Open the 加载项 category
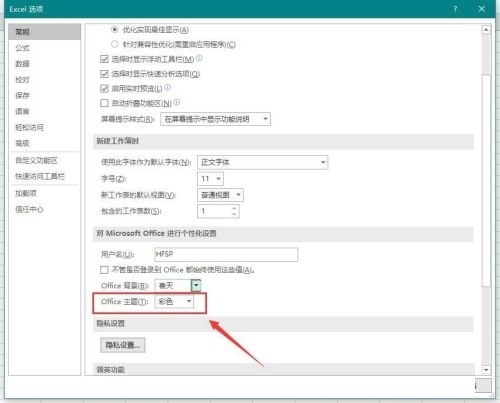The height and width of the screenshot is (403, 500). [x=26, y=193]
